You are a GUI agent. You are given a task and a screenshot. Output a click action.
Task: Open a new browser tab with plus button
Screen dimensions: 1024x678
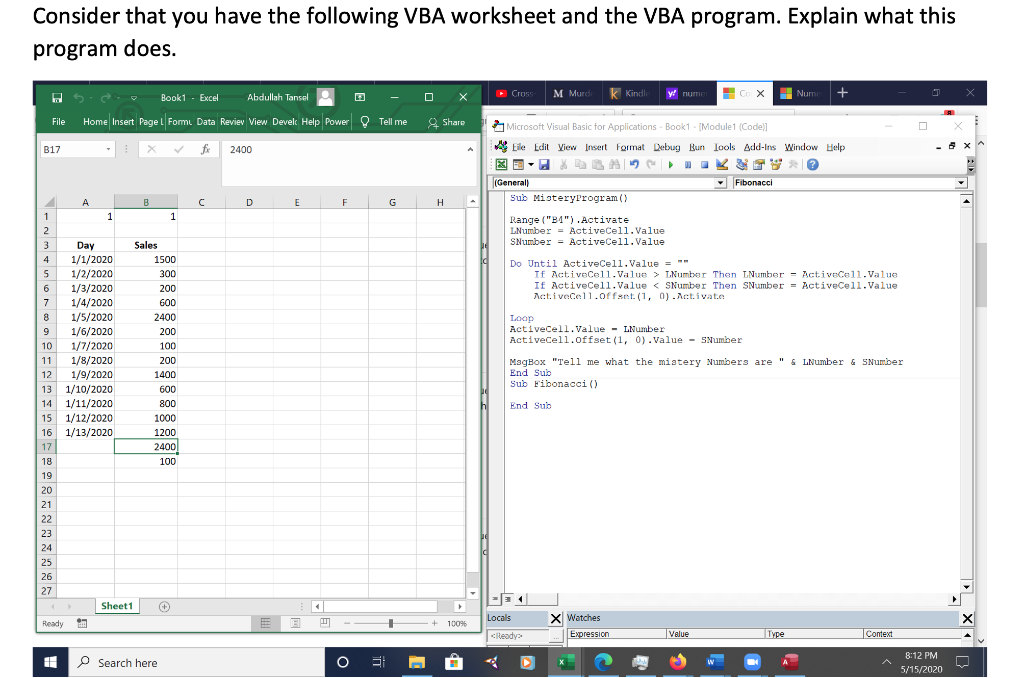coord(842,93)
